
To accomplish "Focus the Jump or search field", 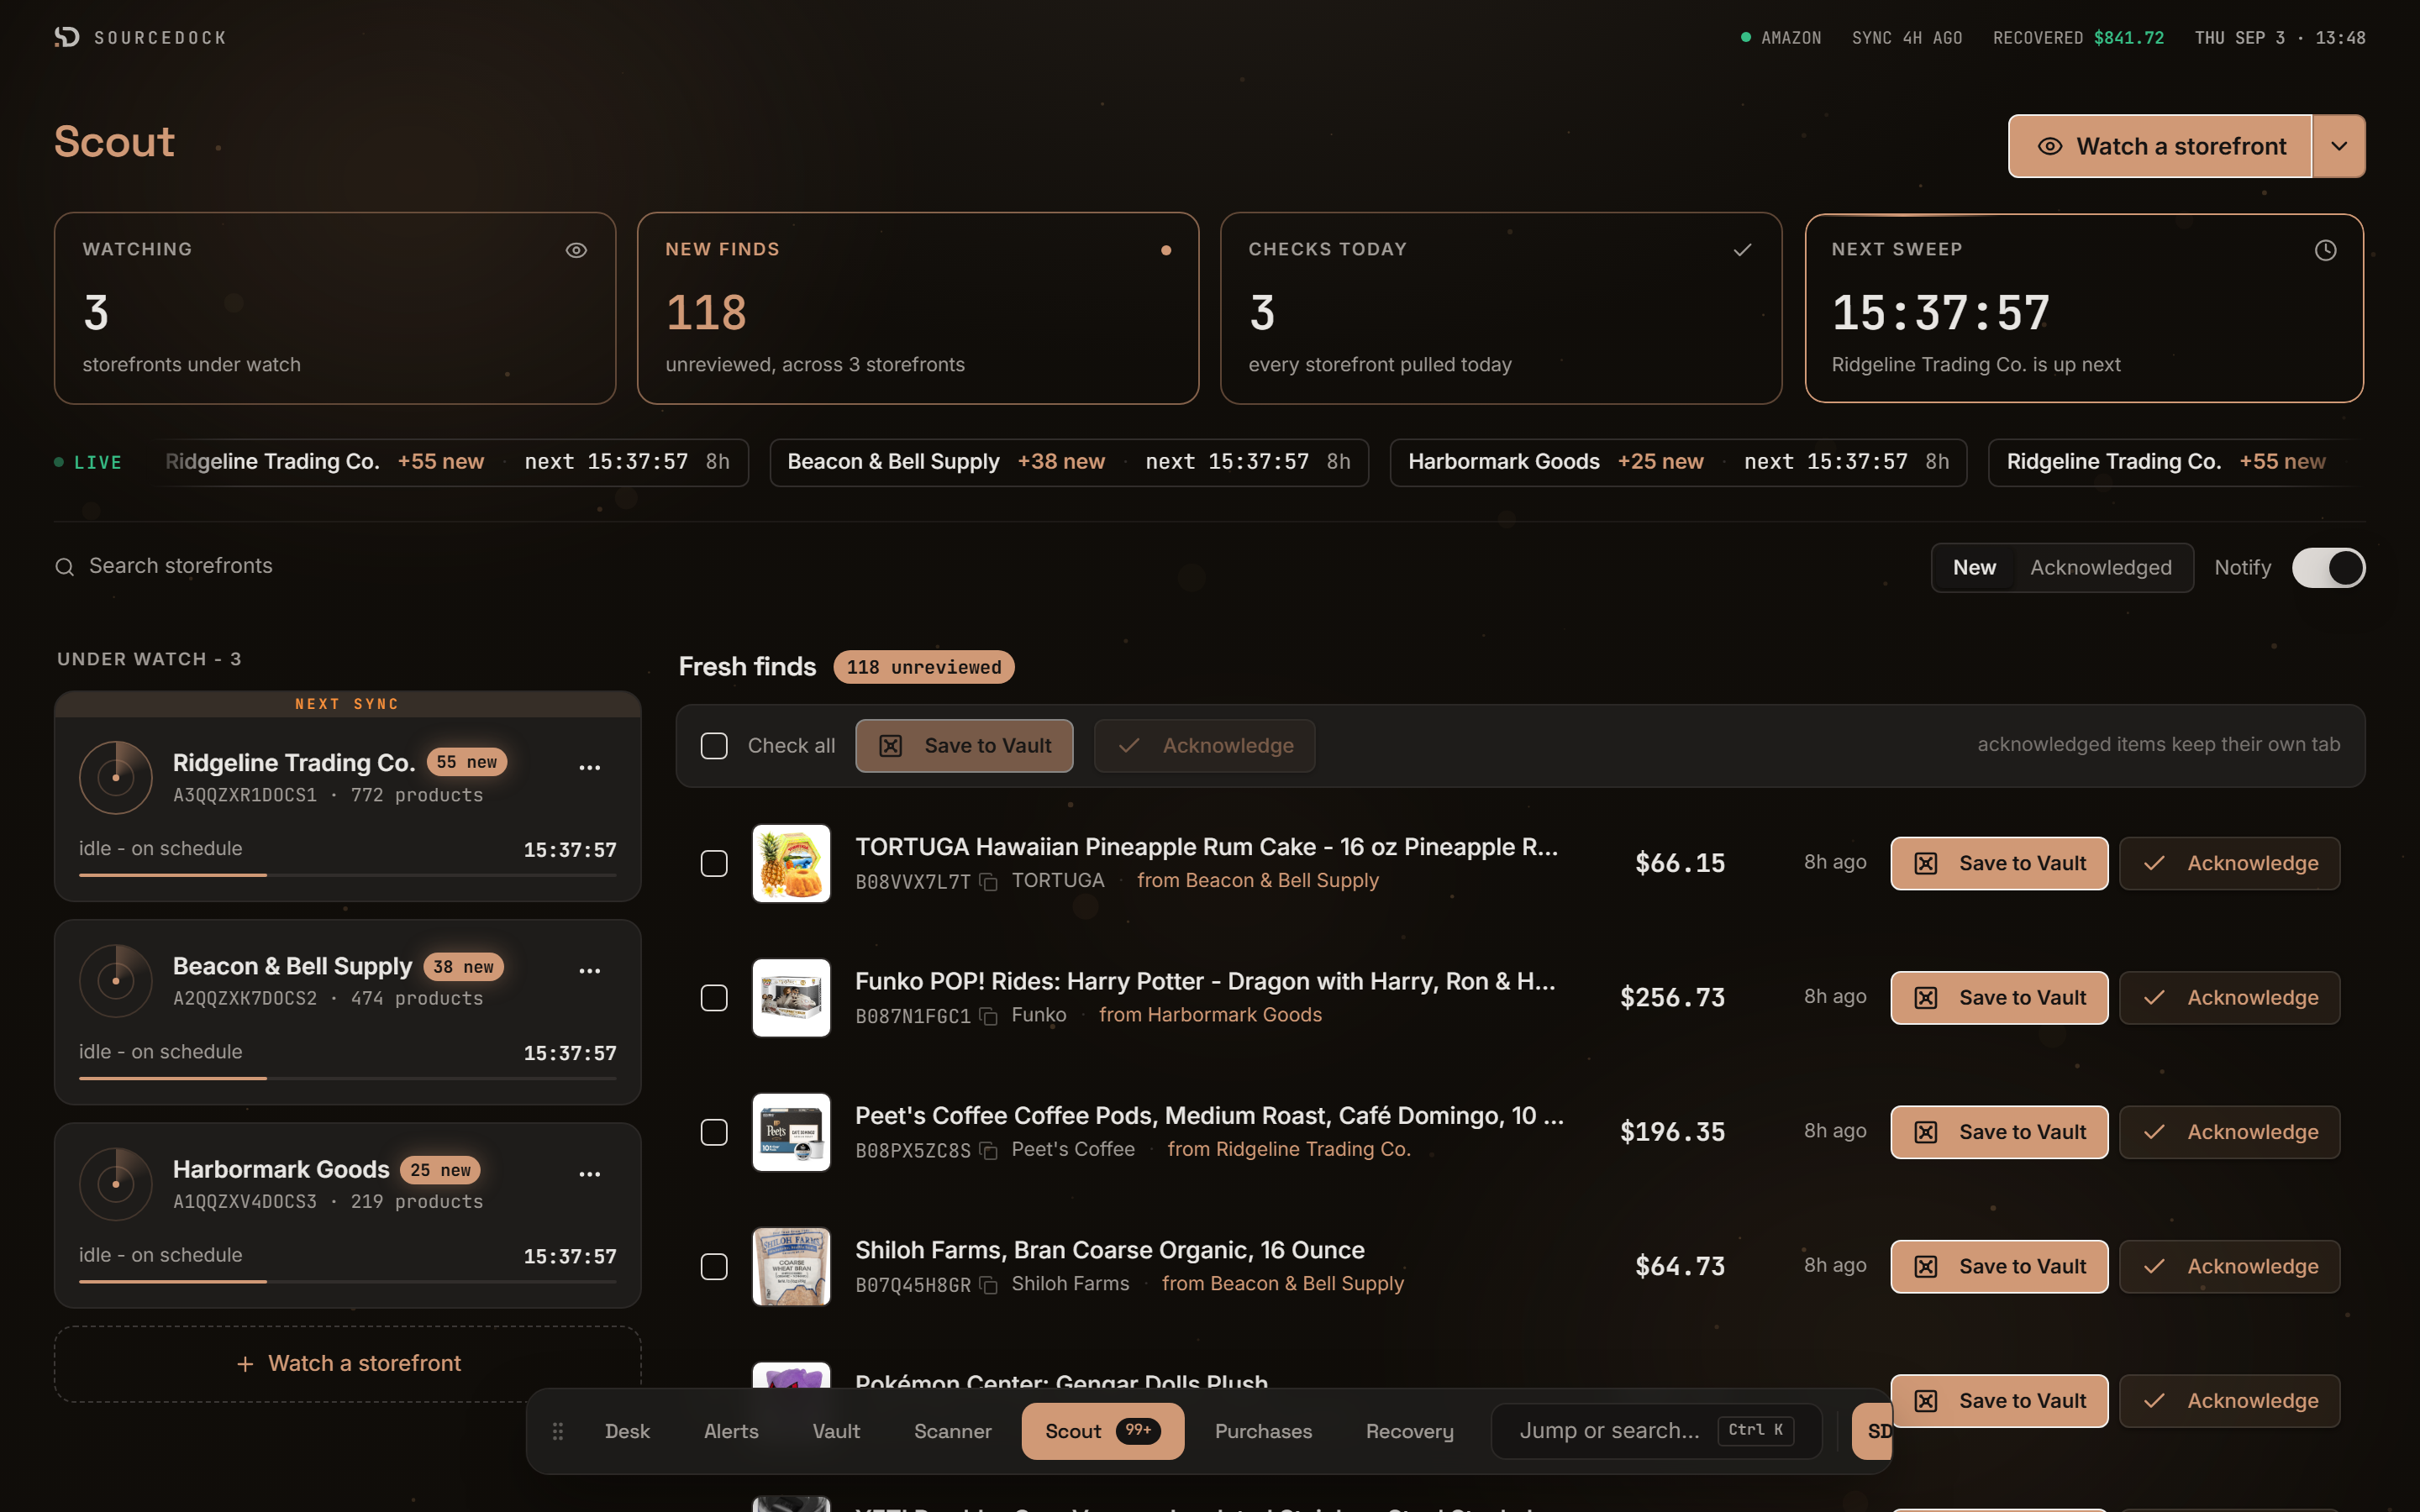I will [x=1656, y=1431].
